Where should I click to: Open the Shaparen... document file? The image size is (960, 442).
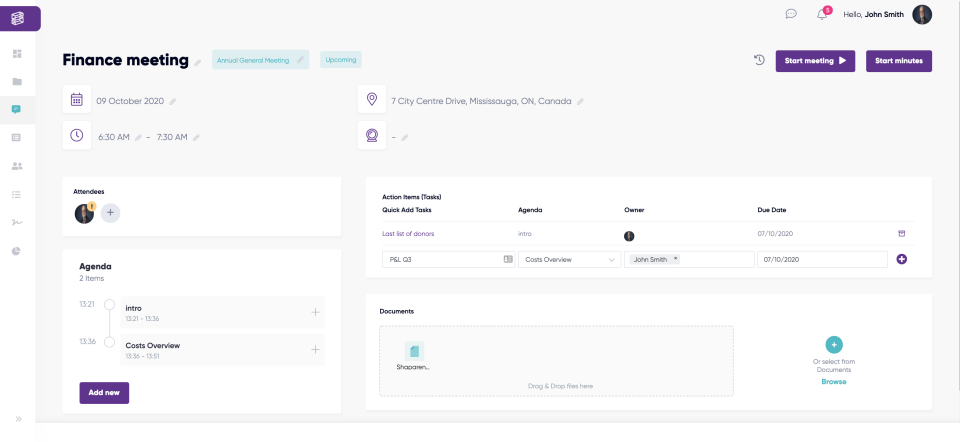tap(414, 356)
